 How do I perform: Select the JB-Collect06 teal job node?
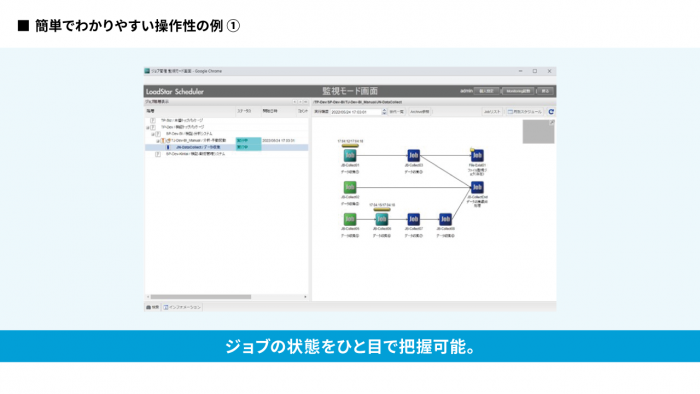tap(382, 219)
